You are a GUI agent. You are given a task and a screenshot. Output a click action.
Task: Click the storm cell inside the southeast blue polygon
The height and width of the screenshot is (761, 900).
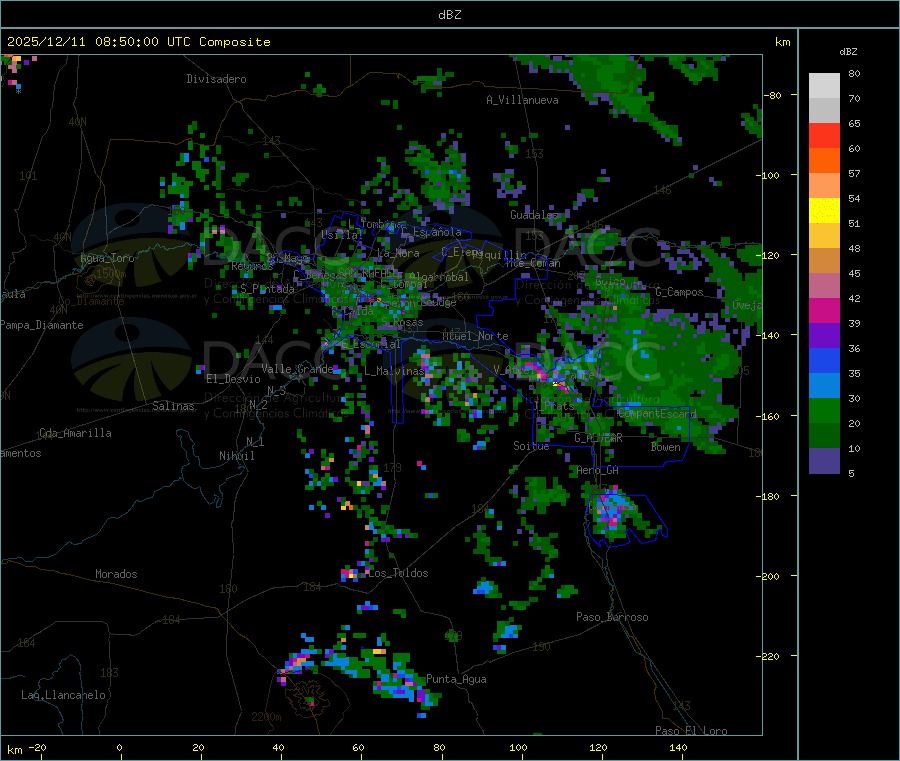tap(613, 512)
